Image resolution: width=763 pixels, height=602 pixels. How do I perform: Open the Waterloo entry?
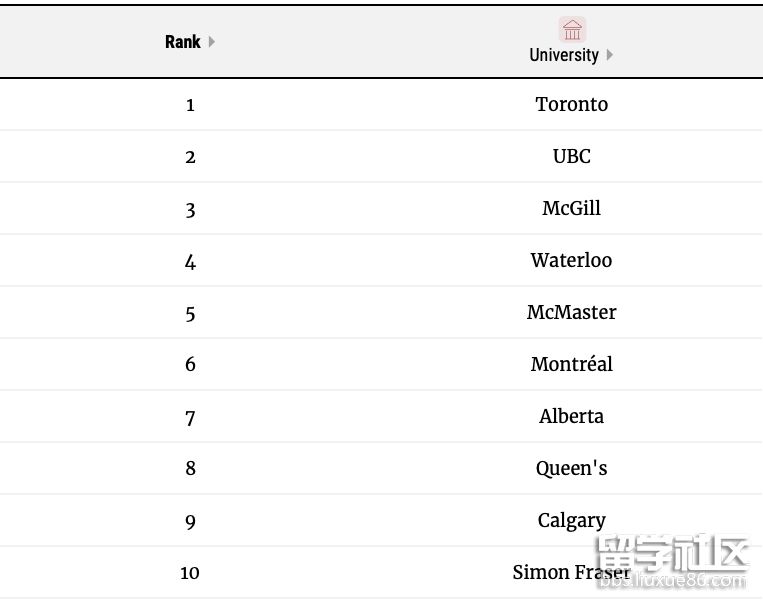[x=572, y=260]
